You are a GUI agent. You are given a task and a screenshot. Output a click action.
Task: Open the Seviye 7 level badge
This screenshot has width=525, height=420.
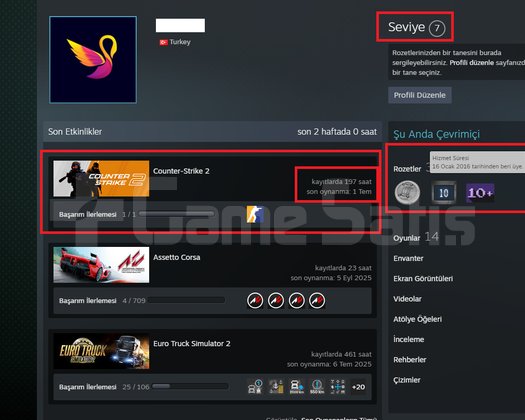416,27
